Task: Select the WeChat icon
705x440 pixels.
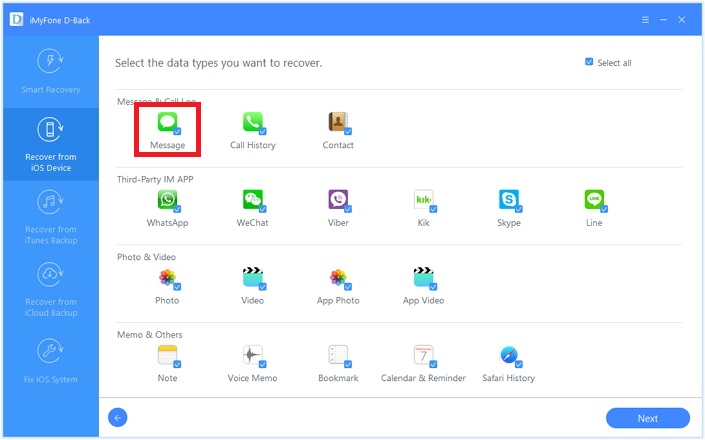Action: pos(253,200)
